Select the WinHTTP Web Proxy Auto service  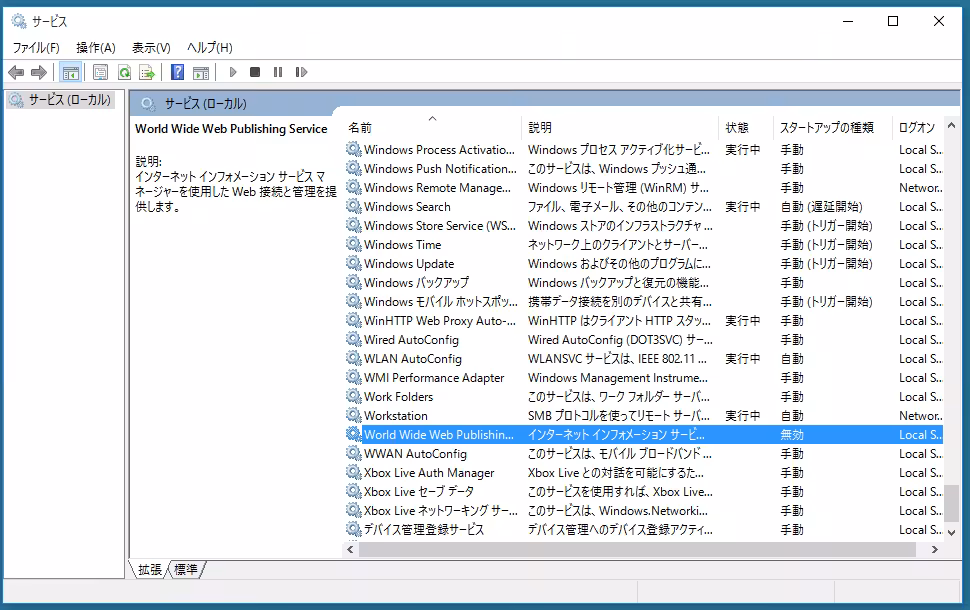tap(643, 320)
